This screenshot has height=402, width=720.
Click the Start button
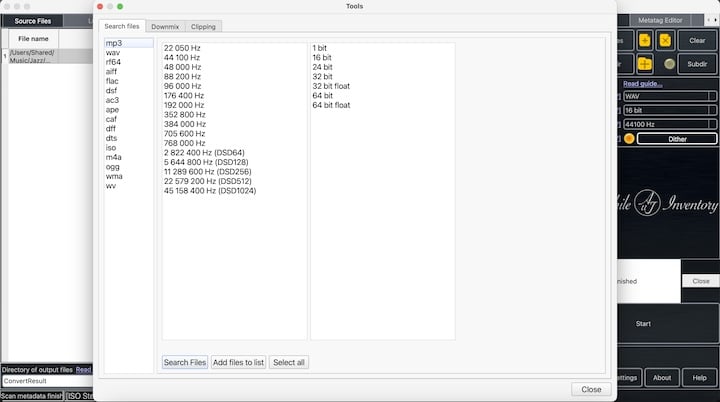[x=643, y=323]
